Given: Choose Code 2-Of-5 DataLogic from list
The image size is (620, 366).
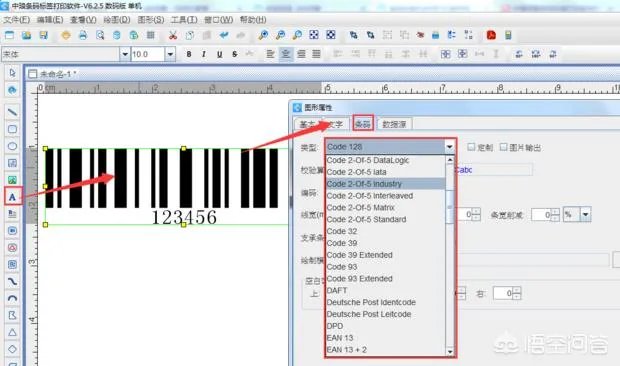Looking at the screenshot, I should click(x=386, y=160).
